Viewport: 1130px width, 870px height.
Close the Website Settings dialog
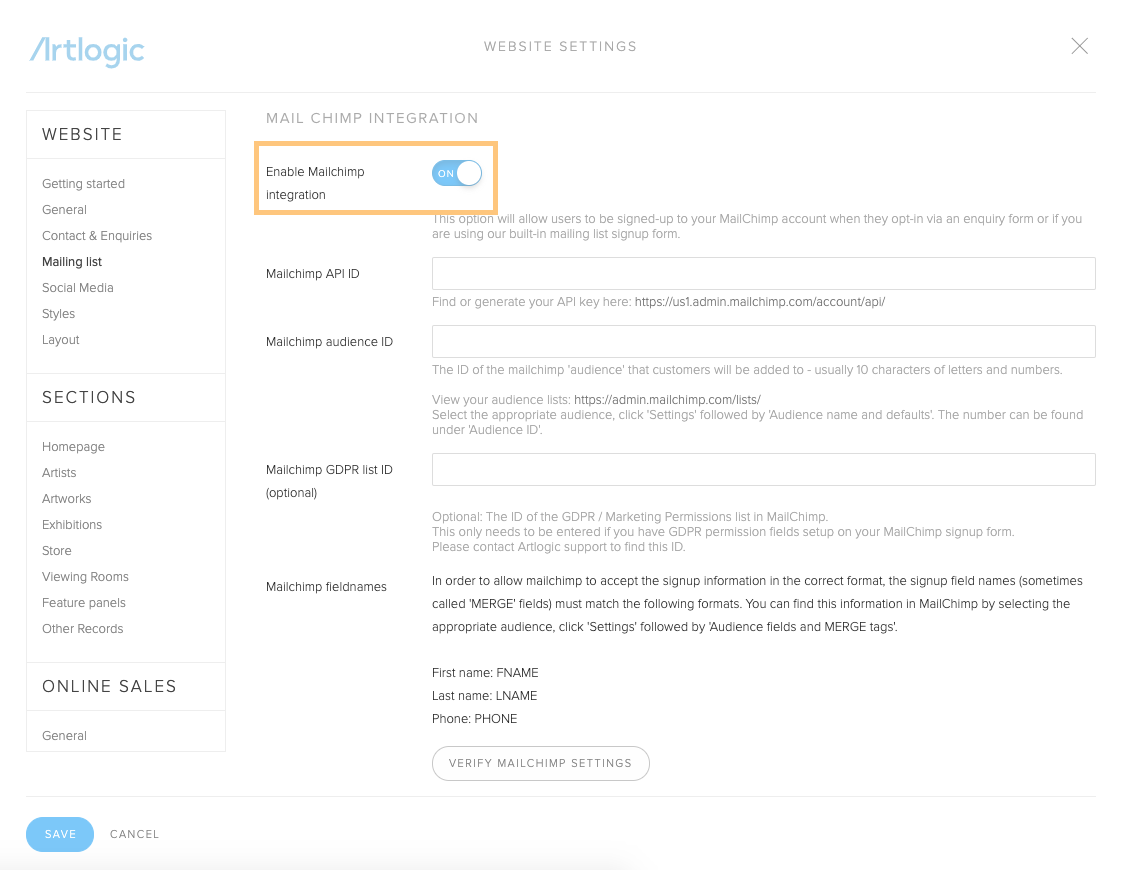tap(1079, 46)
